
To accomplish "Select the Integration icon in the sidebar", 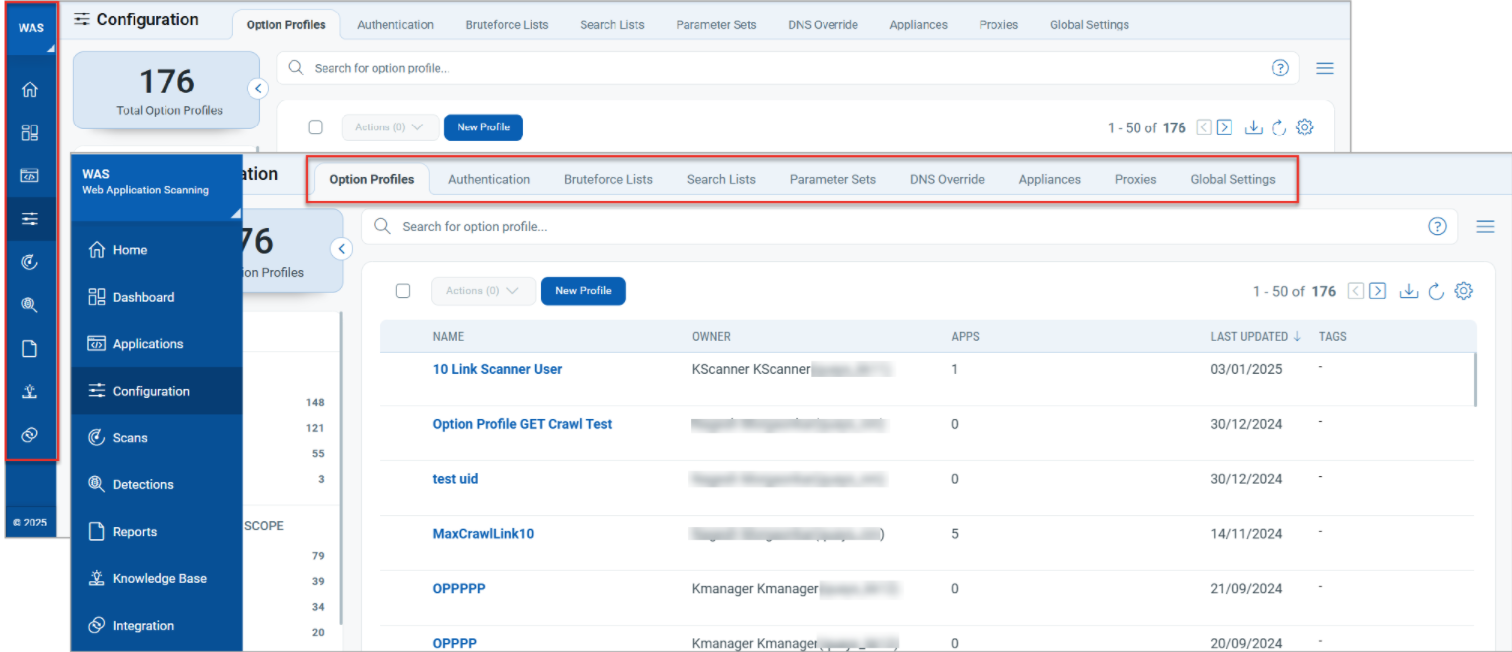I will point(30,433).
